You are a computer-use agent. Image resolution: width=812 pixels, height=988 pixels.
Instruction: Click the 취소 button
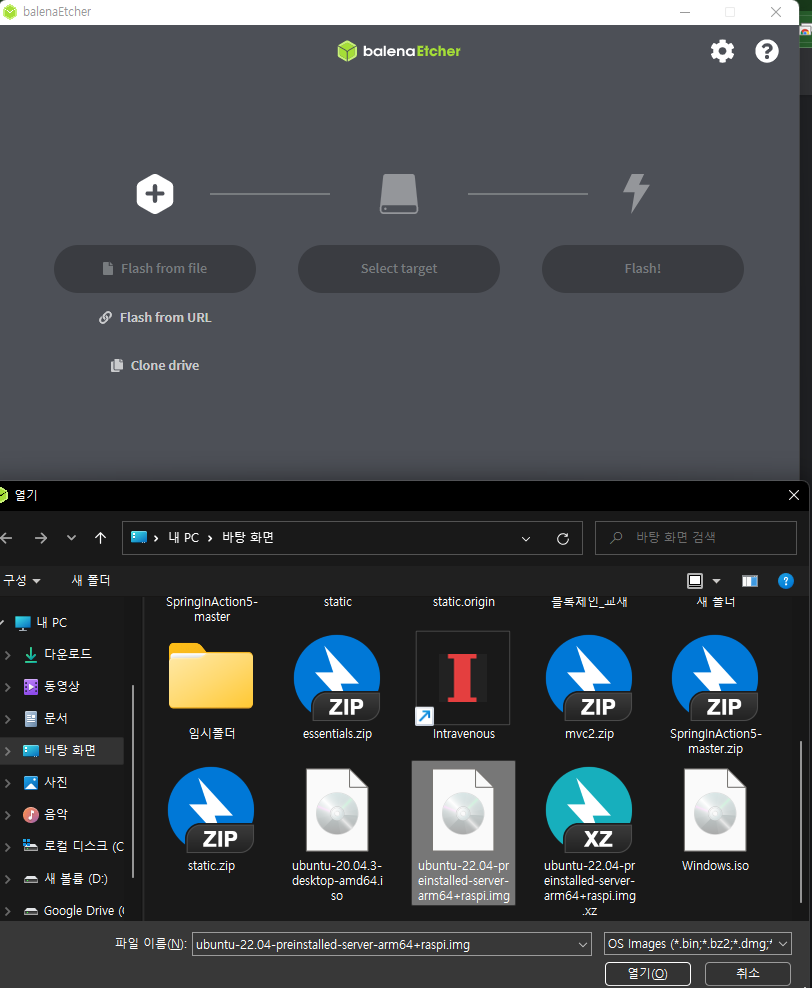(748, 974)
